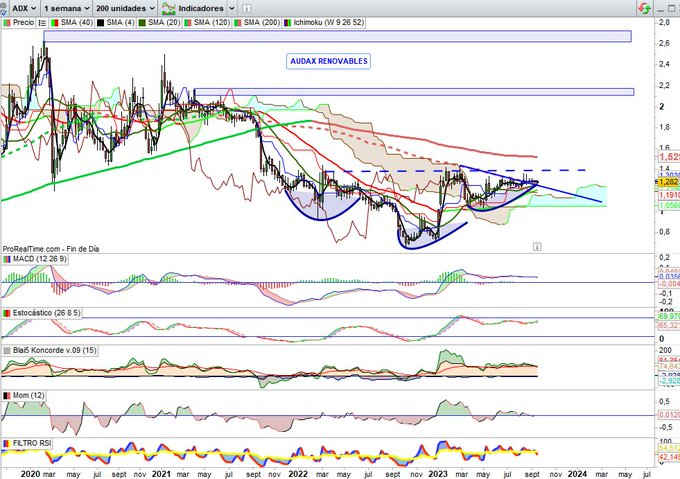Open Mom (12) indicator settings
The height and width of the screenshot is (479, 680).
(23, 395)
